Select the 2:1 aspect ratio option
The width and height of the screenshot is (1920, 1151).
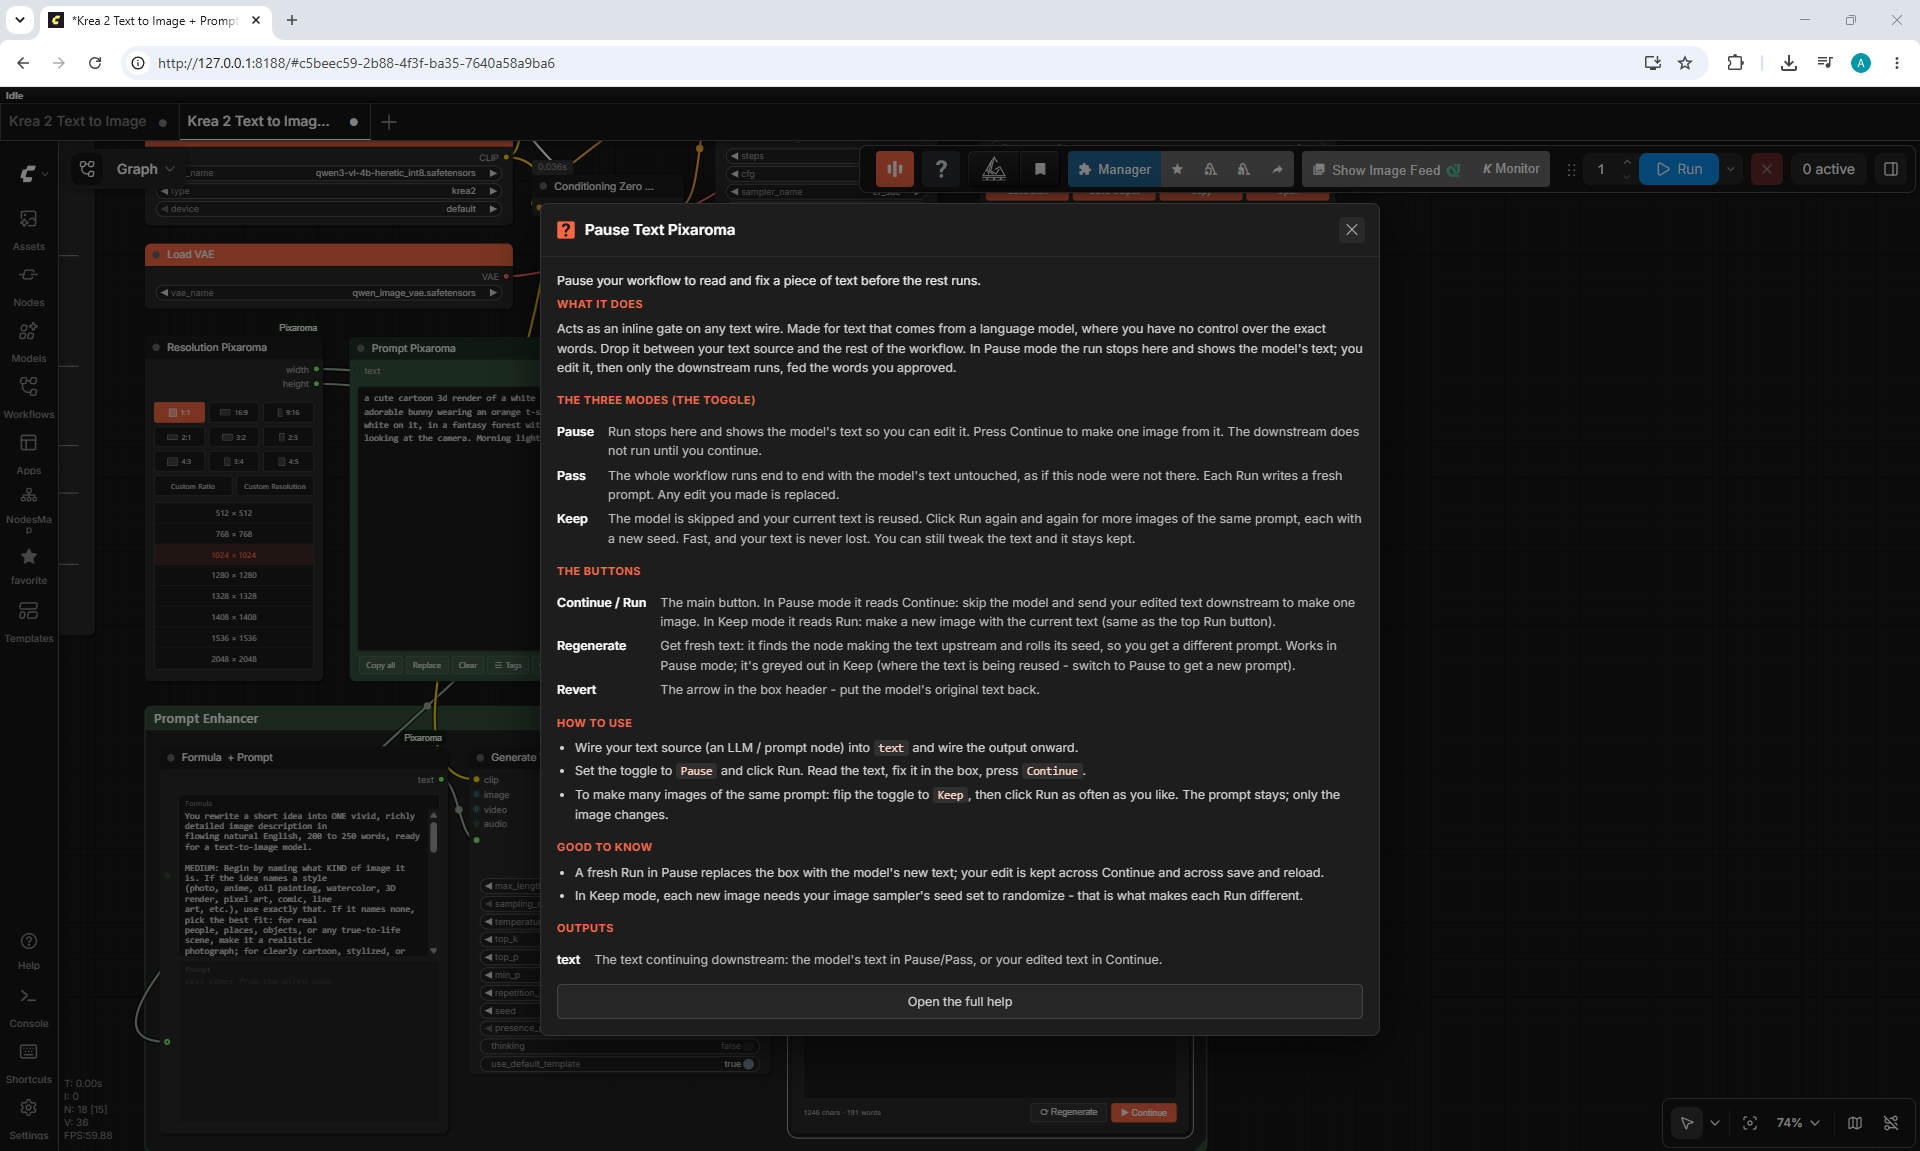point(180,437)
